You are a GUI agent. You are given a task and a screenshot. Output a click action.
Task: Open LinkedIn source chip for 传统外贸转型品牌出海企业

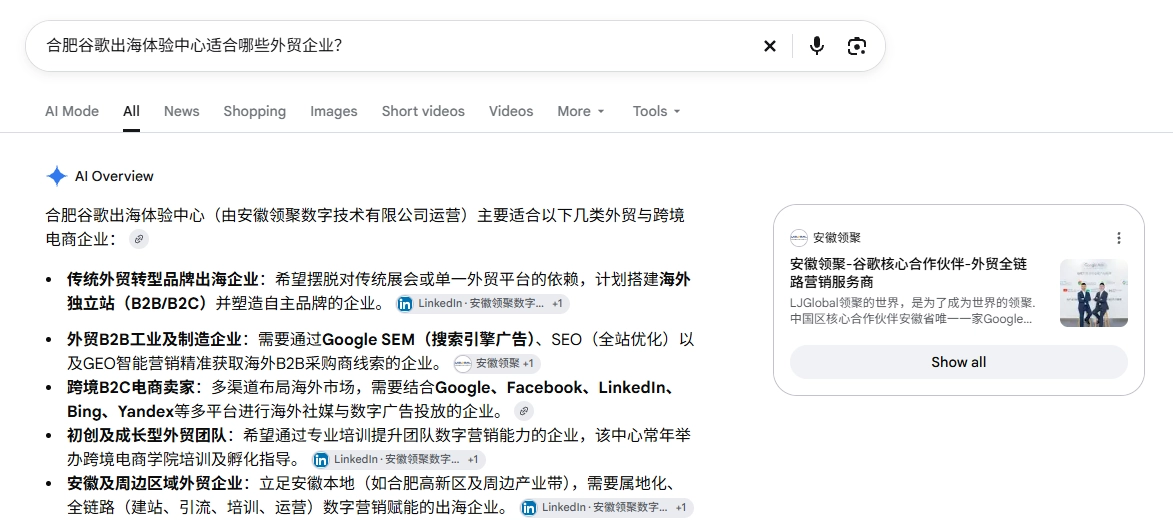[483, 304]
